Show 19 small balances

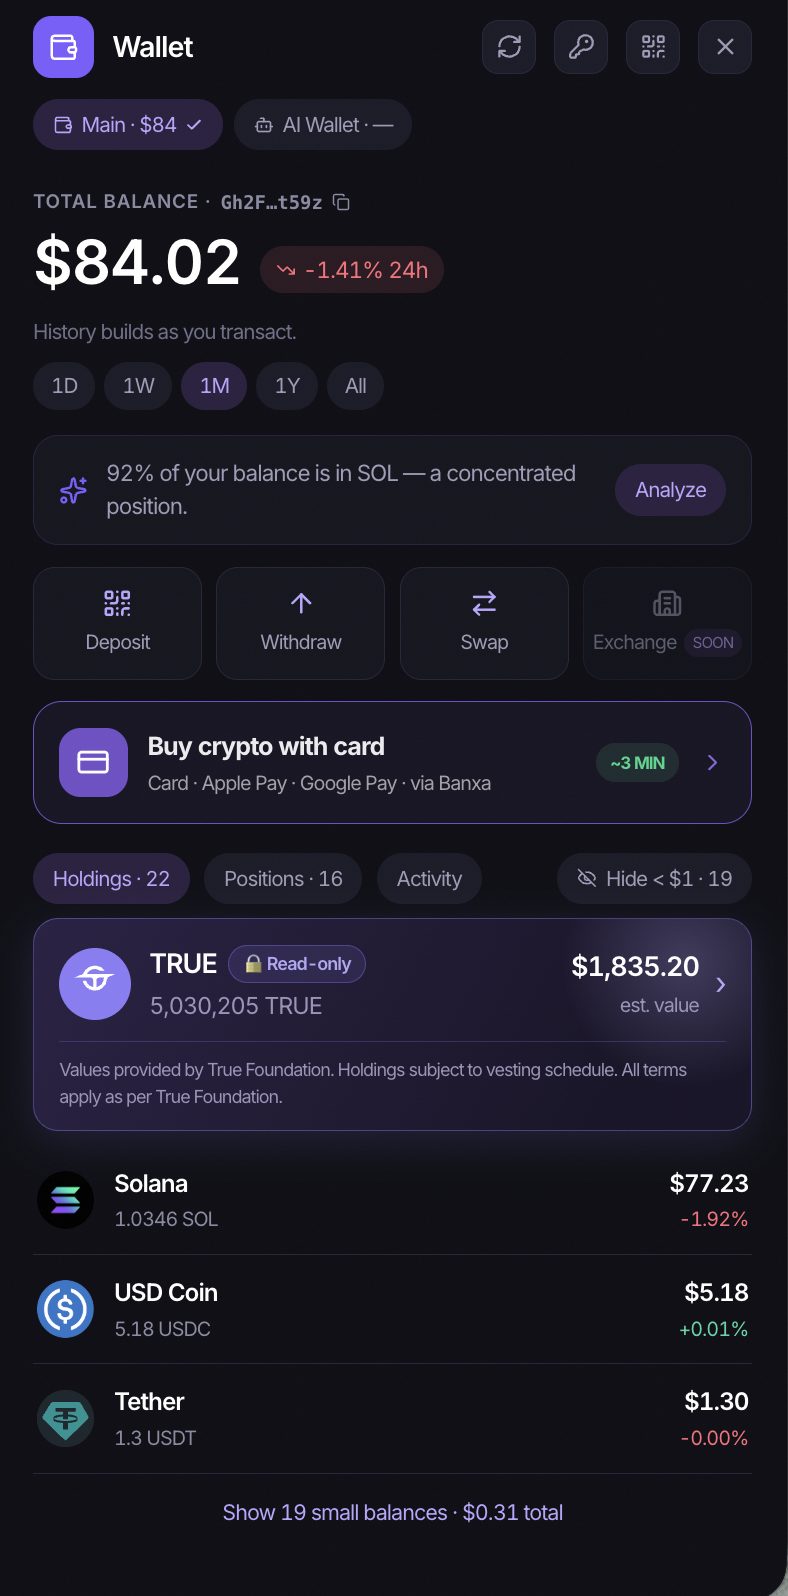pyautogui.click(x=393, y=1512)
